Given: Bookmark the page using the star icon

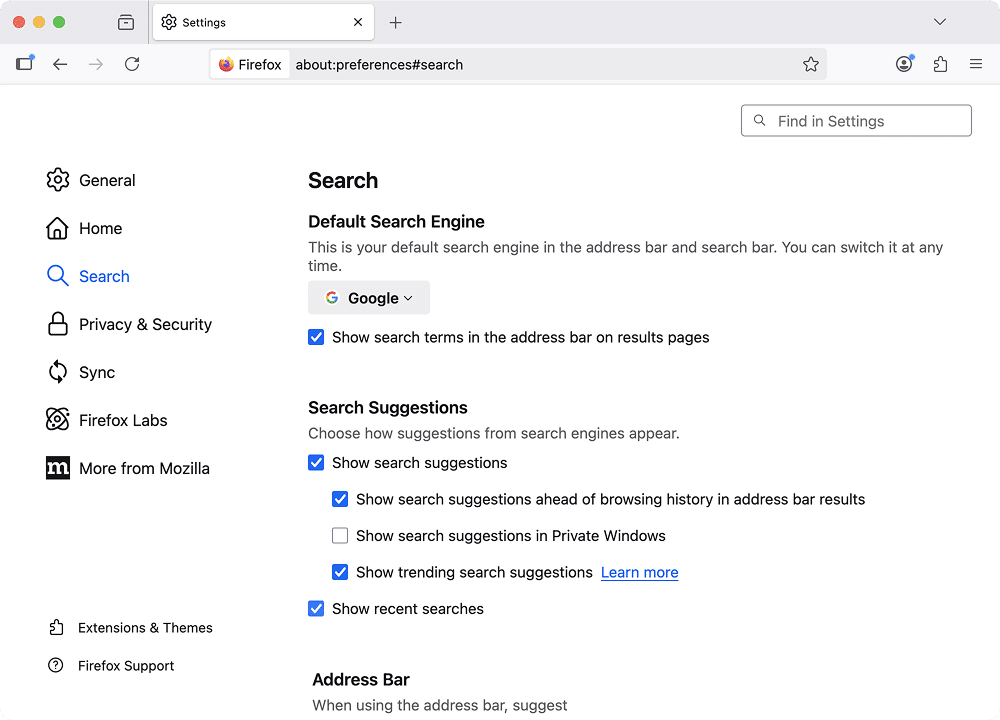Looking at the screenshot, I should pos(811,63).
